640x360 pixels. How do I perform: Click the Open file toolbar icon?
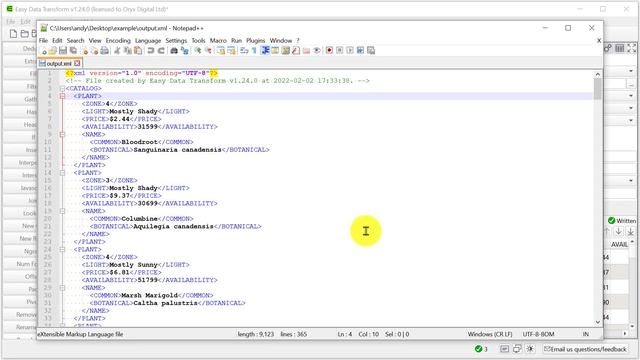tap(52, 50)
